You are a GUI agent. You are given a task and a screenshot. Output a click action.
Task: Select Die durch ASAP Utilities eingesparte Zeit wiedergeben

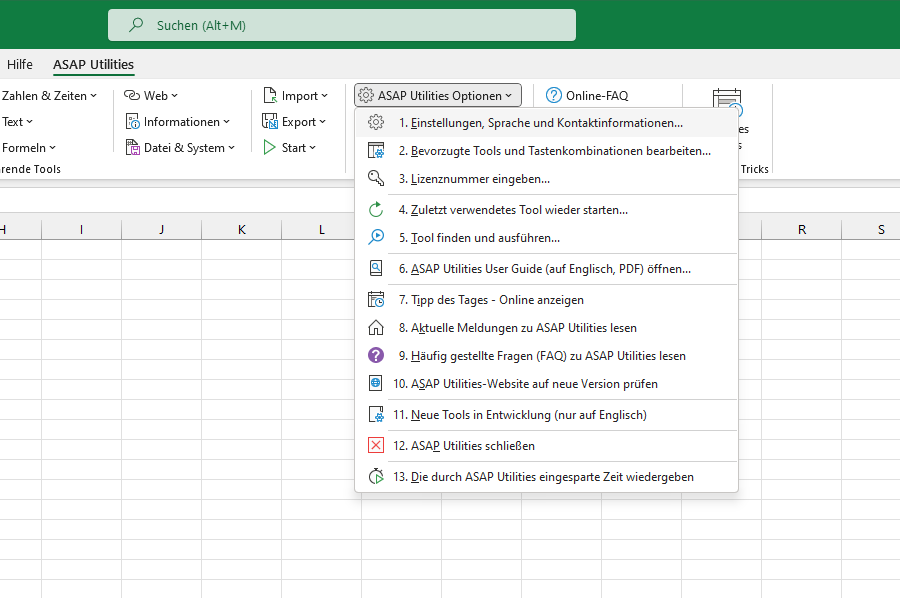pyautogui.click(x=546, y=476)
